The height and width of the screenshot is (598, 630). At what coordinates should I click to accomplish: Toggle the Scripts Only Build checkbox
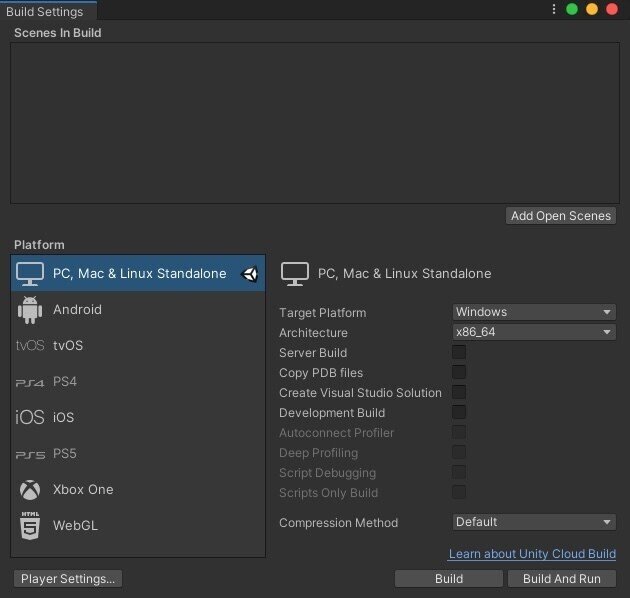pos(459,492)
